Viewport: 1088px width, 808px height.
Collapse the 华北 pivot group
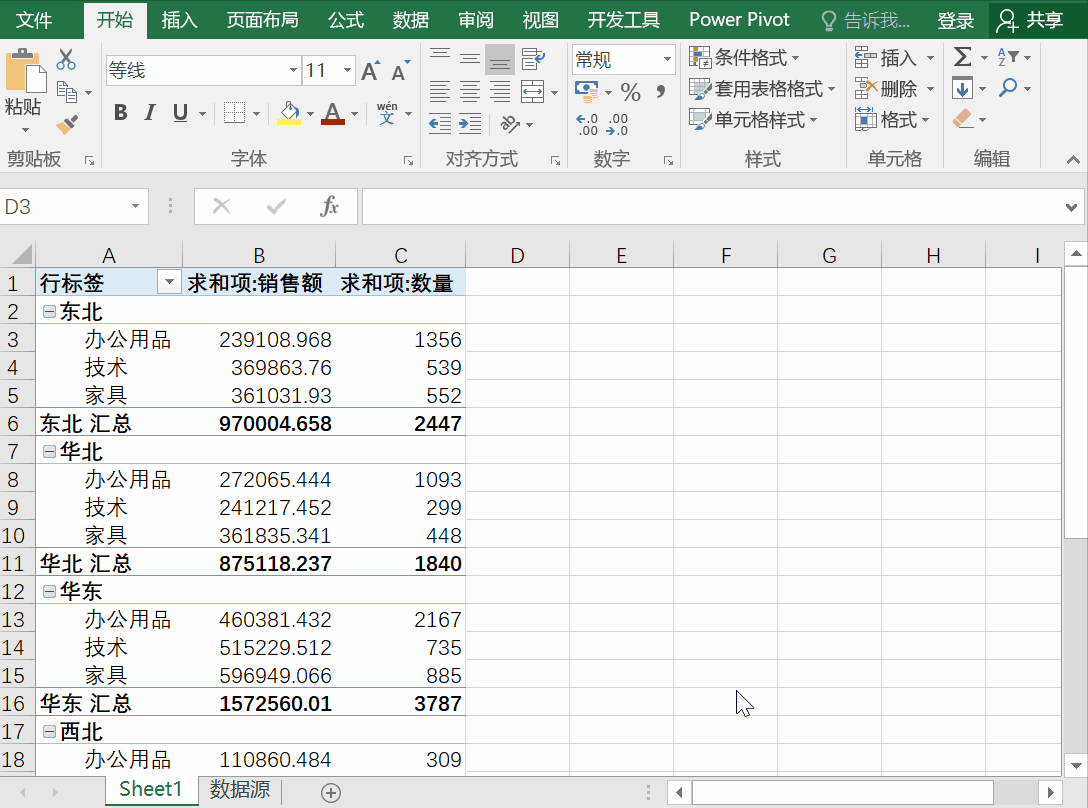(x=49, y=452)
